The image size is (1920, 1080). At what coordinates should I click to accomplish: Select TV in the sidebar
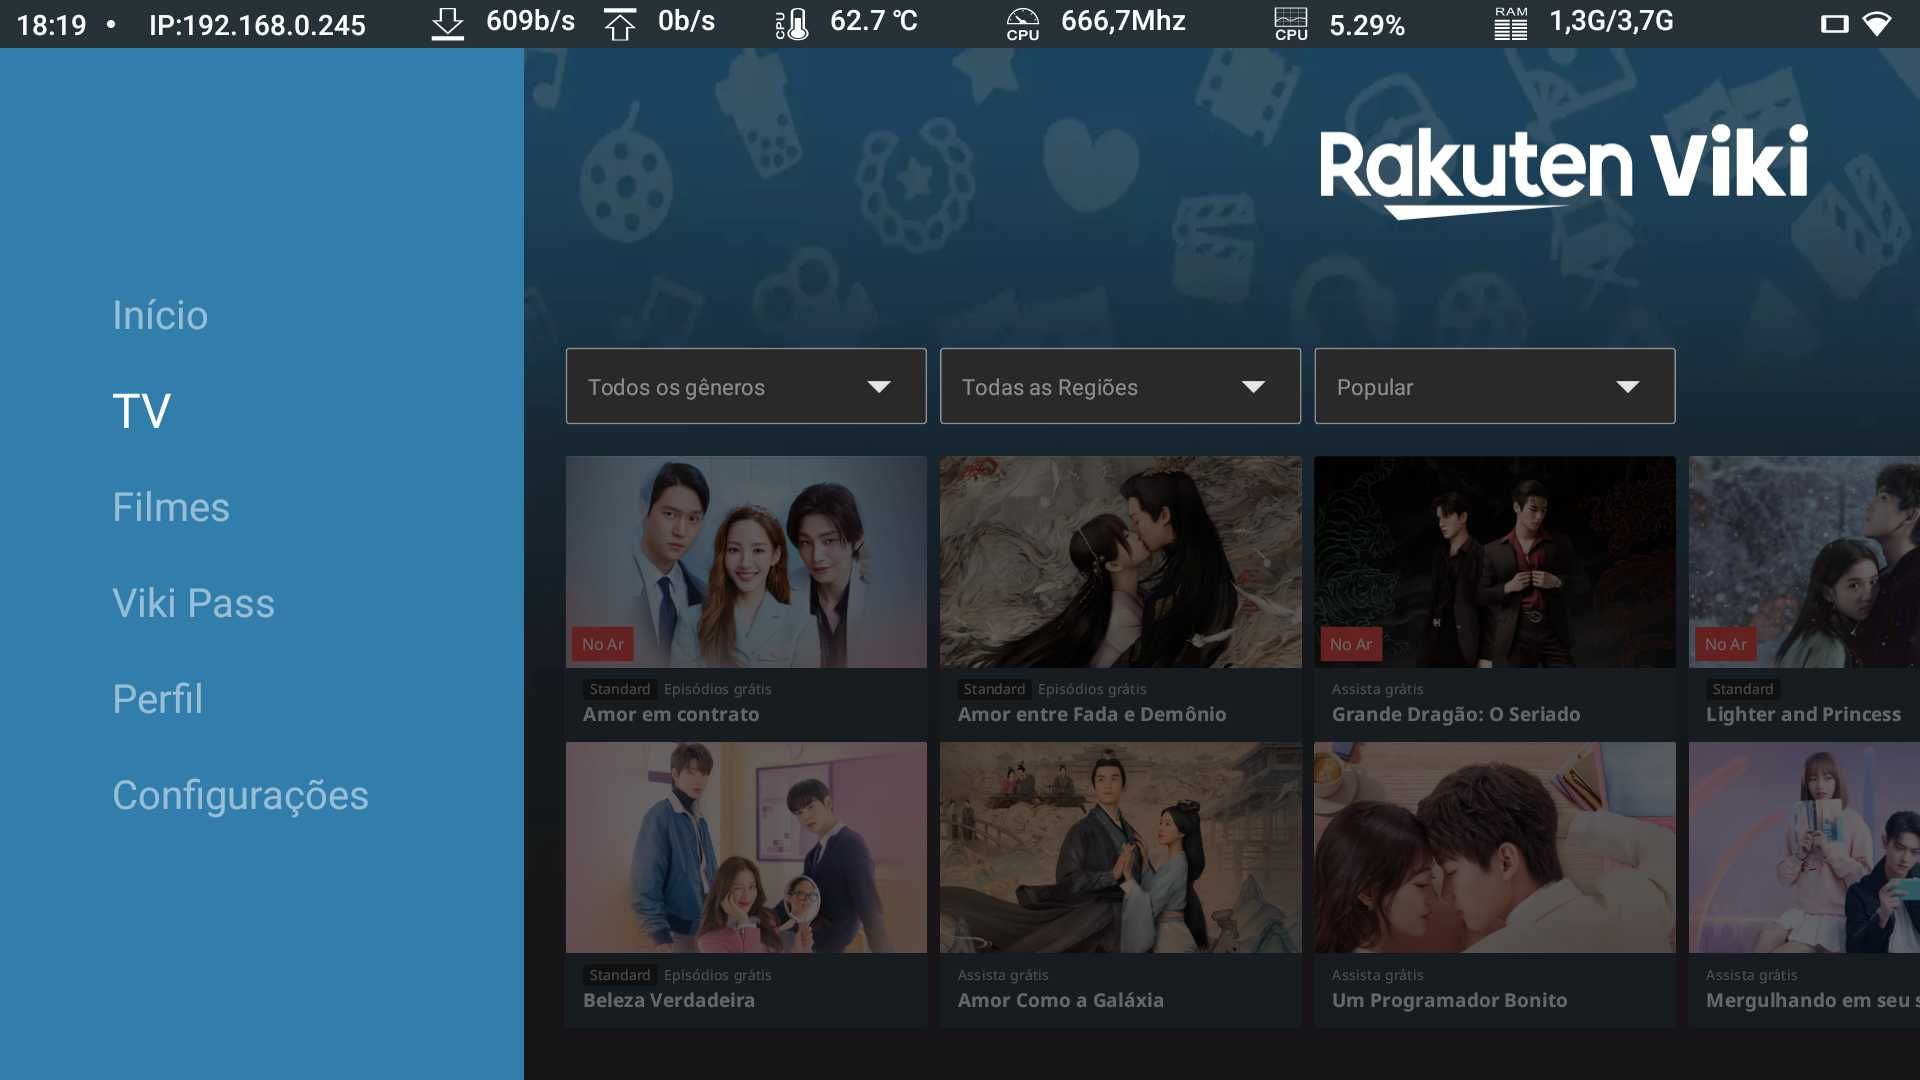click(x=141, y=411)
